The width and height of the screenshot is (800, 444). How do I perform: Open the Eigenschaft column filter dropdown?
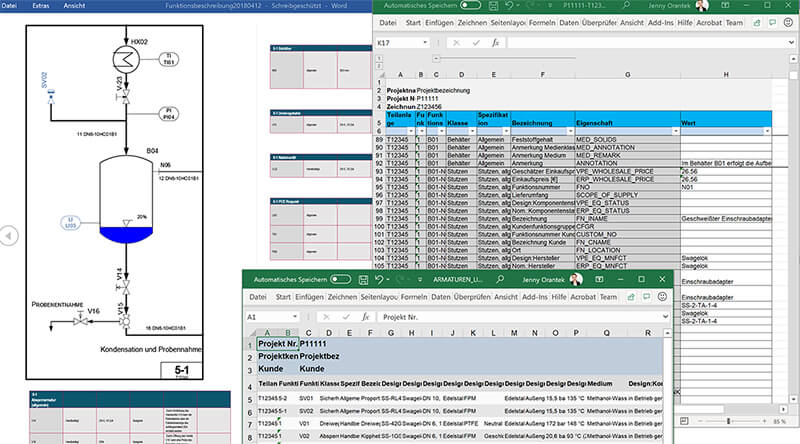point(676,131)
